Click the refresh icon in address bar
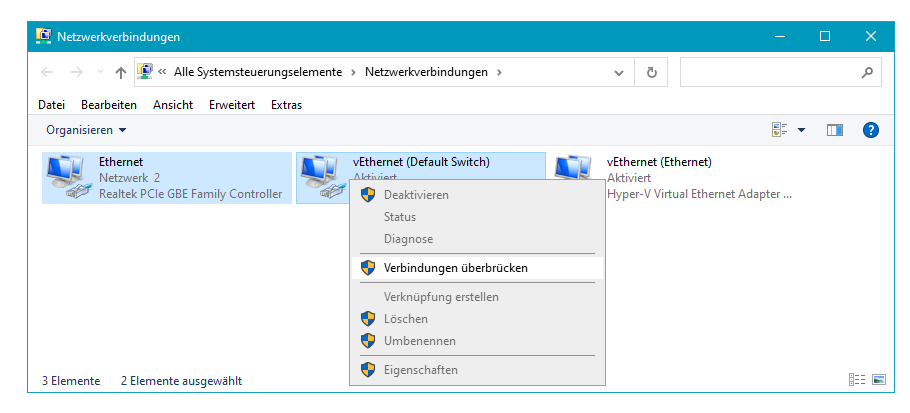Screen dimensions: 910x413 click(x=651, y=72)
